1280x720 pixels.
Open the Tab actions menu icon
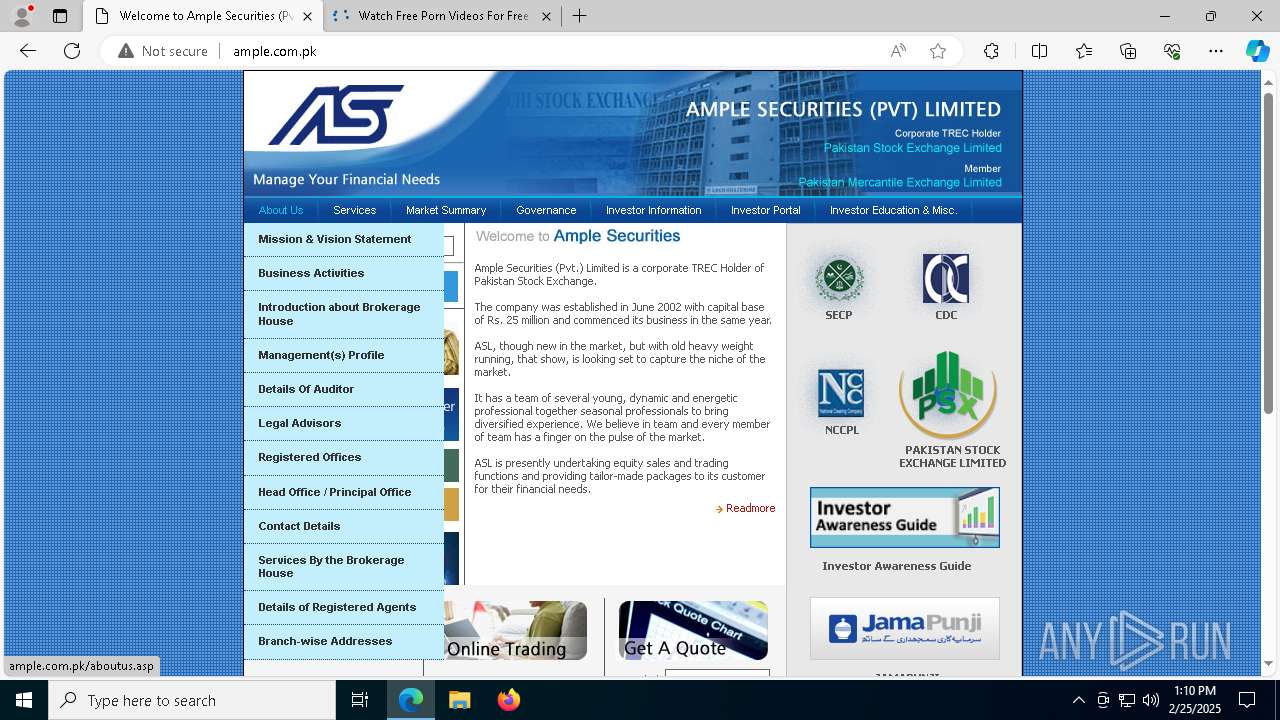pos(60,16)
